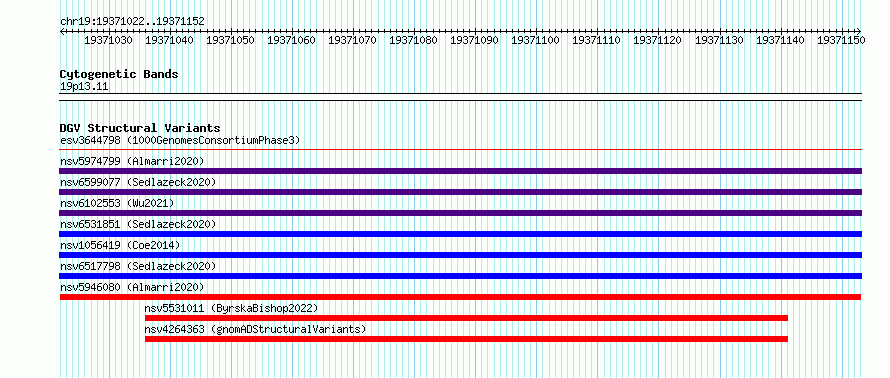Open variant nsv1056419 (Coe2014)

pos(120,245)
